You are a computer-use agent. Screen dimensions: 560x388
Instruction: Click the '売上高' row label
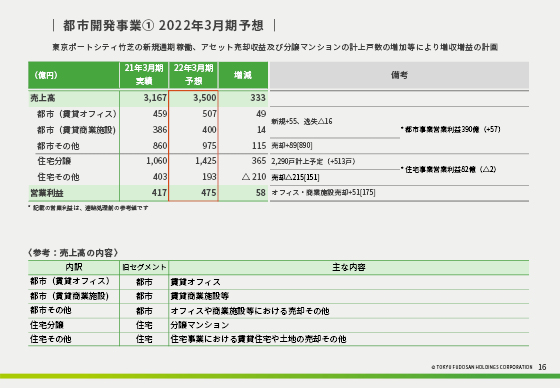click(x=43, y=98)
